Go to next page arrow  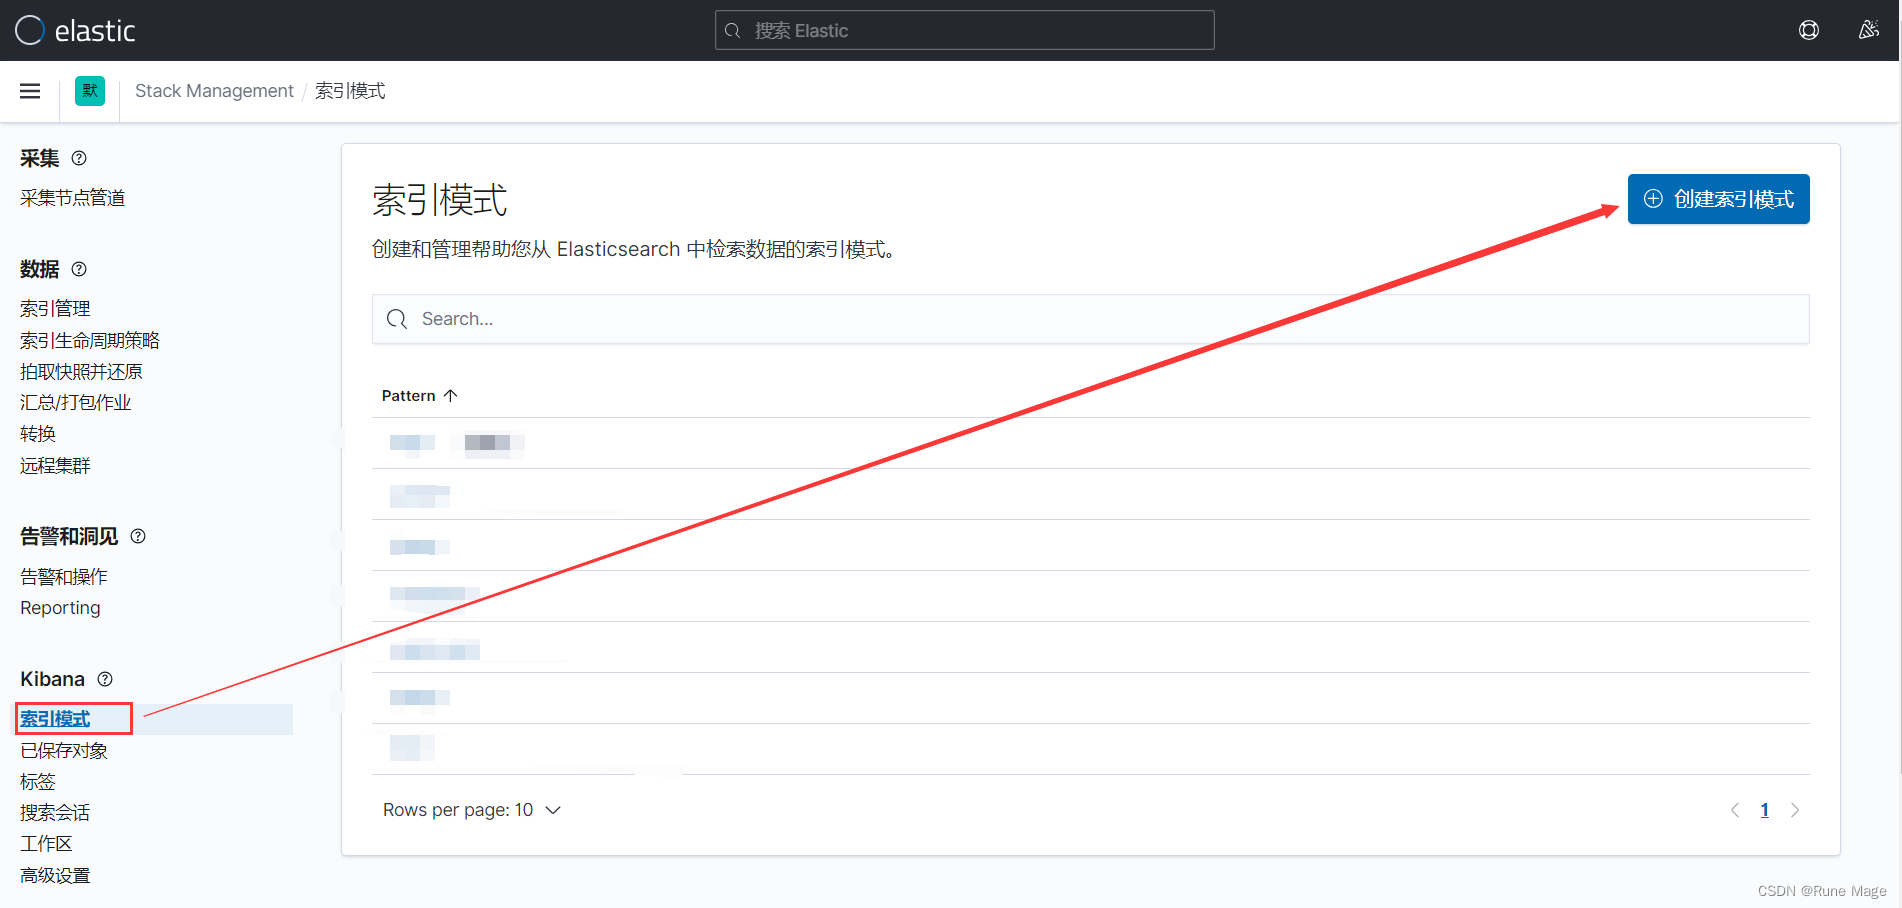click(1795, 810)
